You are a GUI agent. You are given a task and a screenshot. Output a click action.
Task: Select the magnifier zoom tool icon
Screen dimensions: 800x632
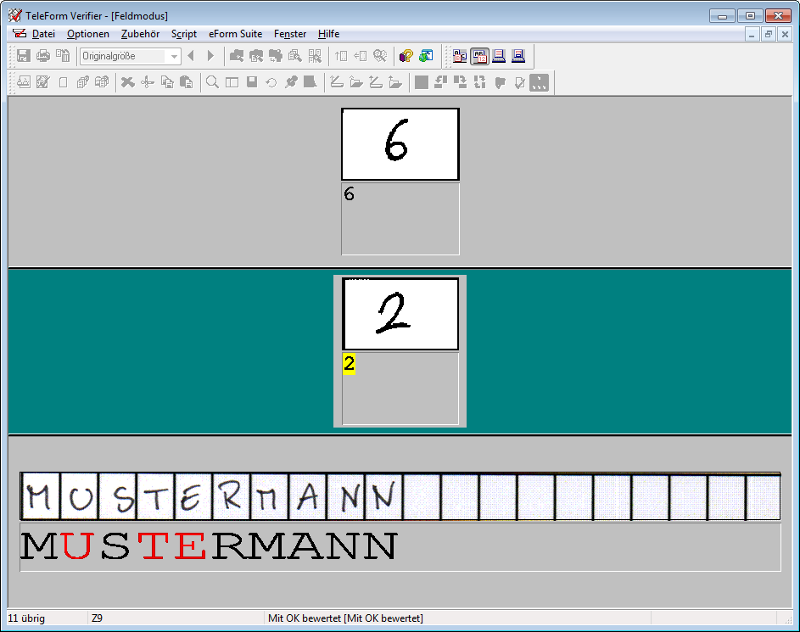pos(213,82)
